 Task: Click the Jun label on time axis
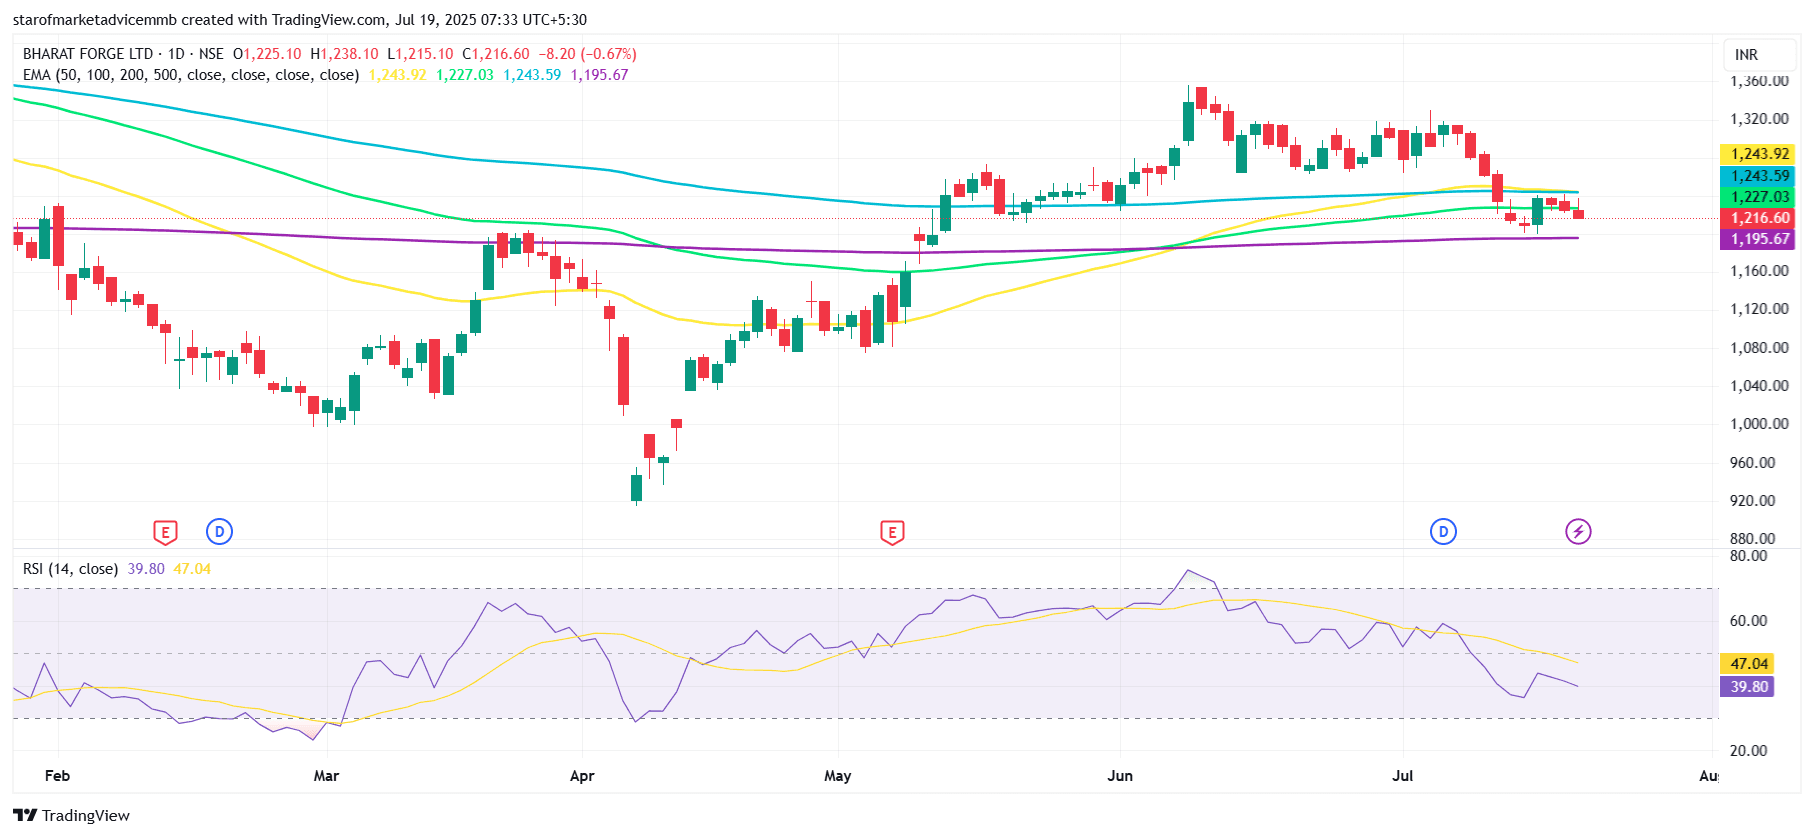1120,776
